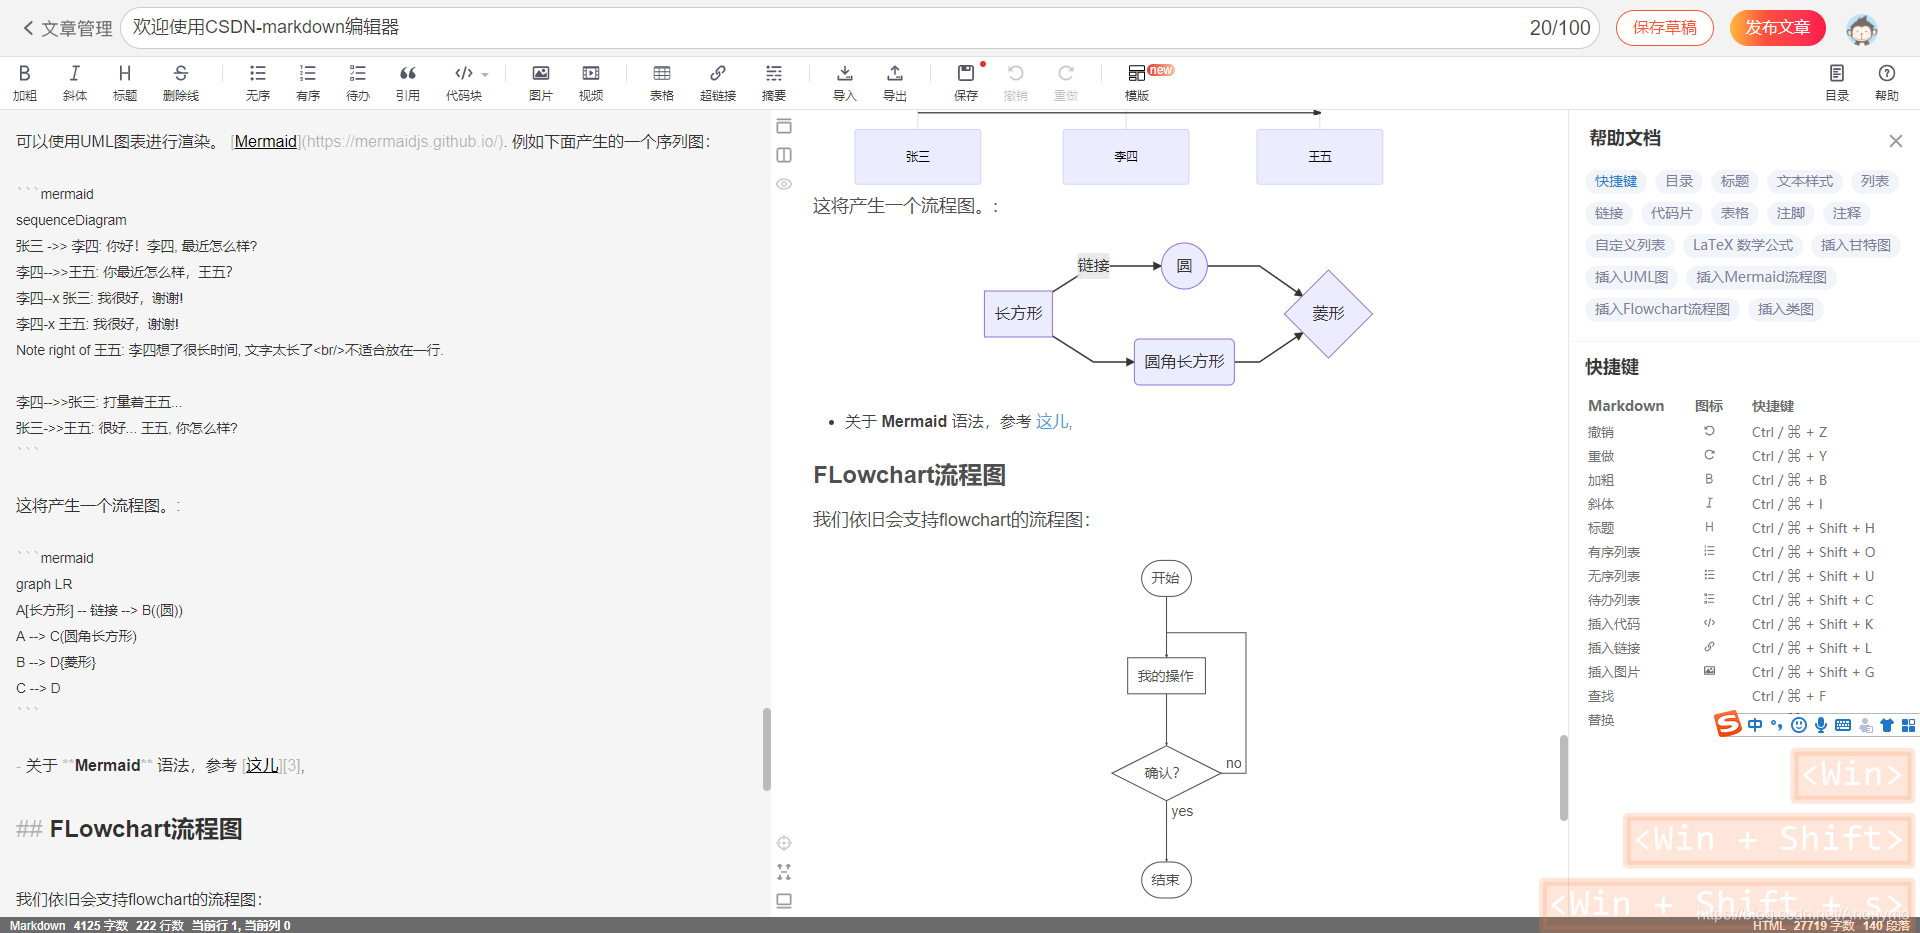Screen dimensions: 1920x933
Task: Select the 插入Mermaid流程图 help tag
Action: coord(1762,277)
